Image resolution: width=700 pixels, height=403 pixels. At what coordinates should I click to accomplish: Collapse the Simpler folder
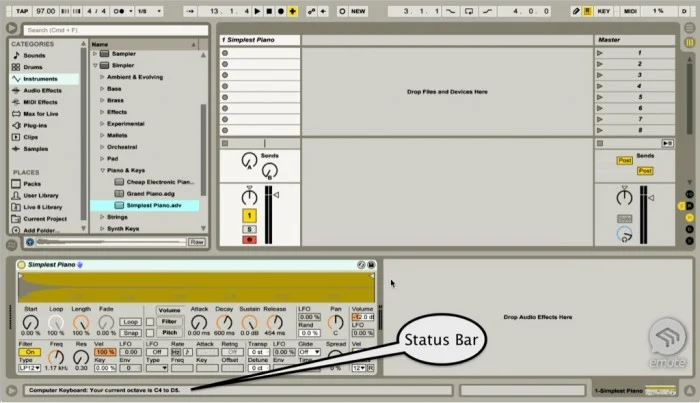tap(95, 65)
